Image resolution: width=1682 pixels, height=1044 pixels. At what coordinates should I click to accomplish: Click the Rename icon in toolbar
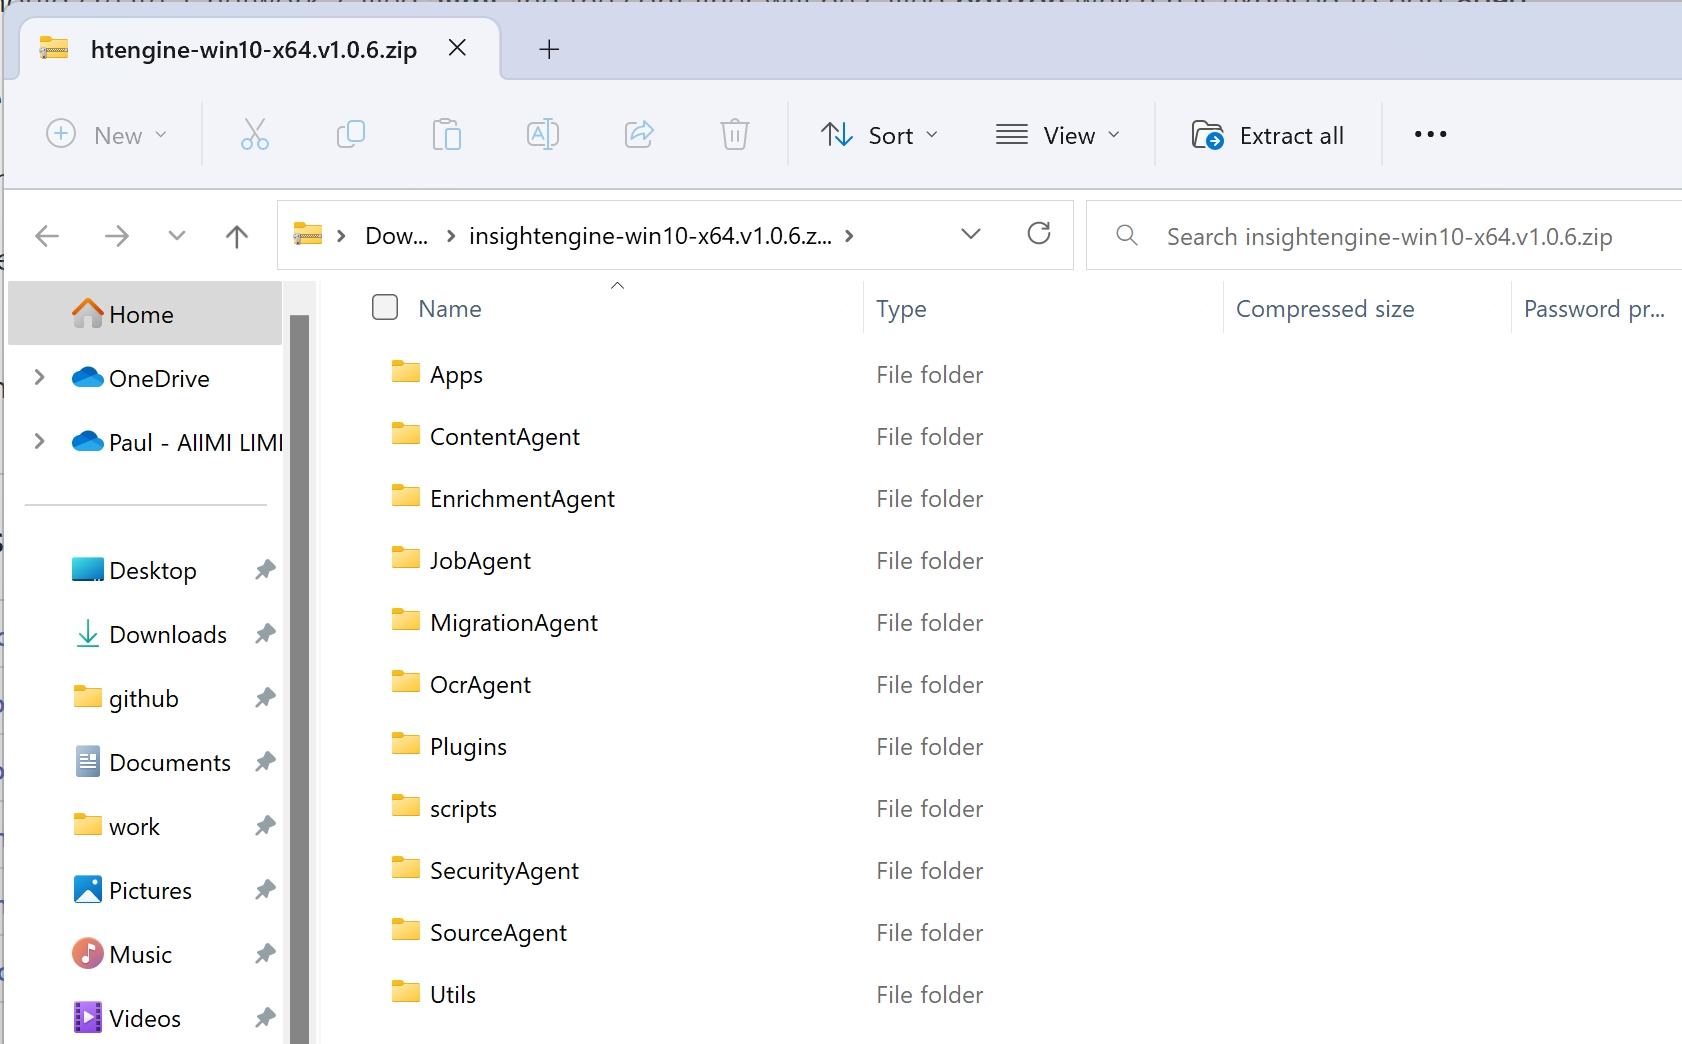[x=542, y=134]
